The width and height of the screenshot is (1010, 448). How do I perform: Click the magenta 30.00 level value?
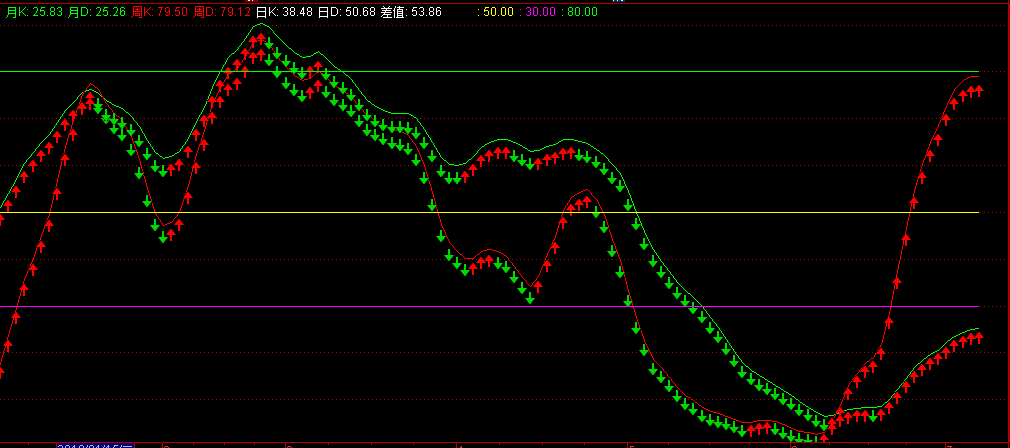(541, 12)
